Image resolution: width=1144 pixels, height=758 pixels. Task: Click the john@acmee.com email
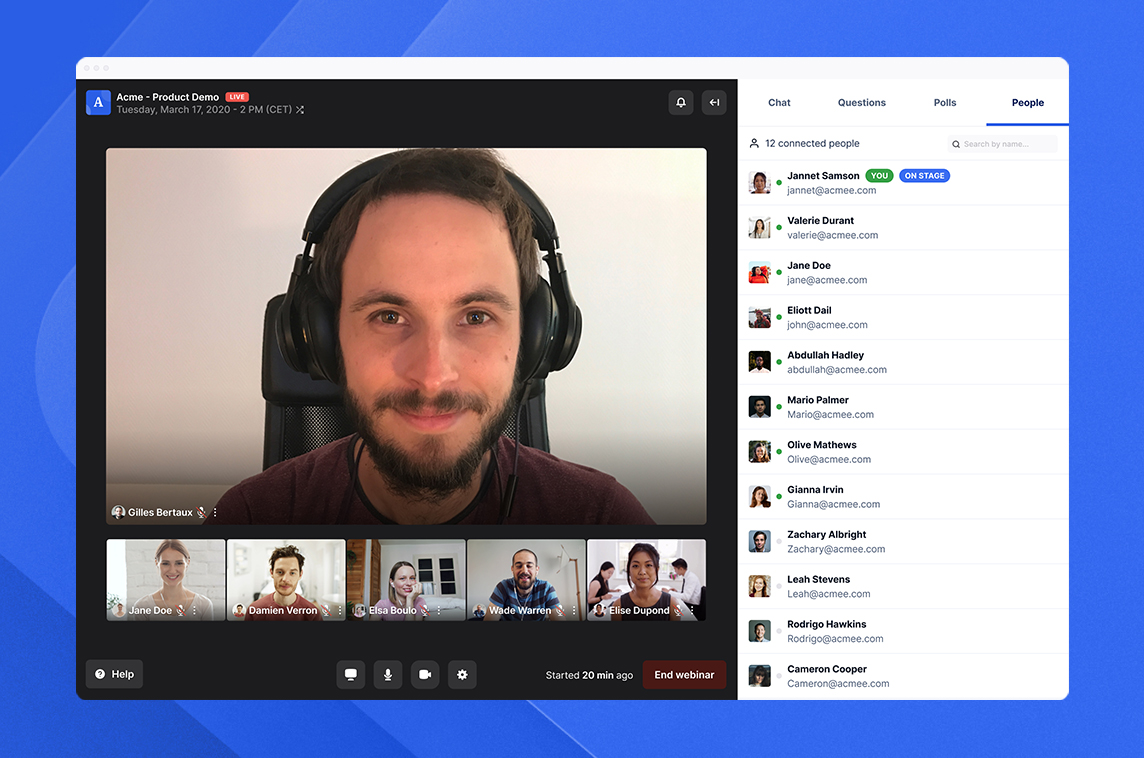point(827,325)
